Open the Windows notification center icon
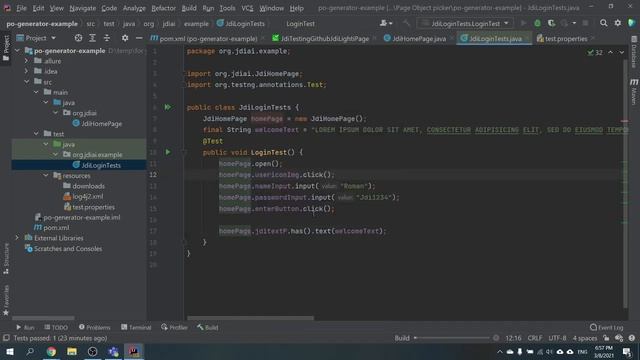Image resolution: width=640 pixels, height=360 pixels. 627,351
